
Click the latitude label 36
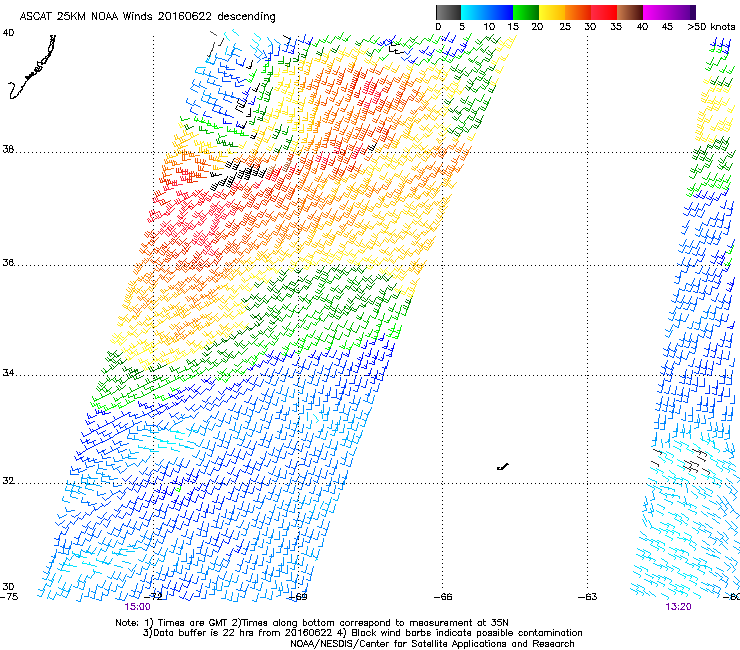coord(8,262)
